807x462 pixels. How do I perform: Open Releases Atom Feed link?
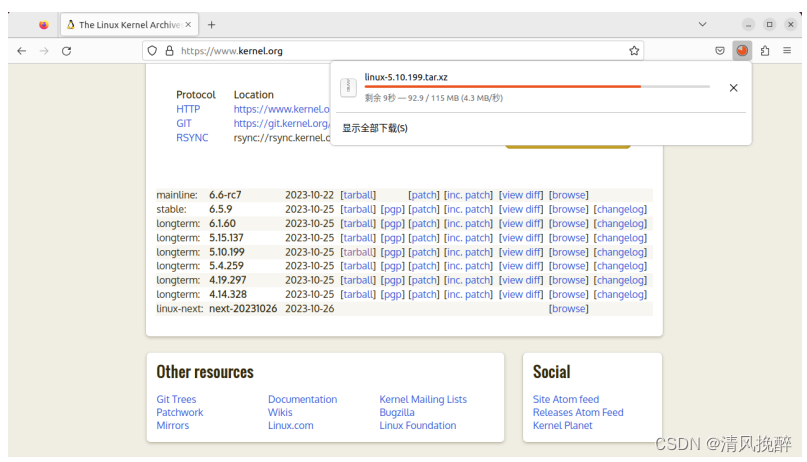click(x=578, y=413)
